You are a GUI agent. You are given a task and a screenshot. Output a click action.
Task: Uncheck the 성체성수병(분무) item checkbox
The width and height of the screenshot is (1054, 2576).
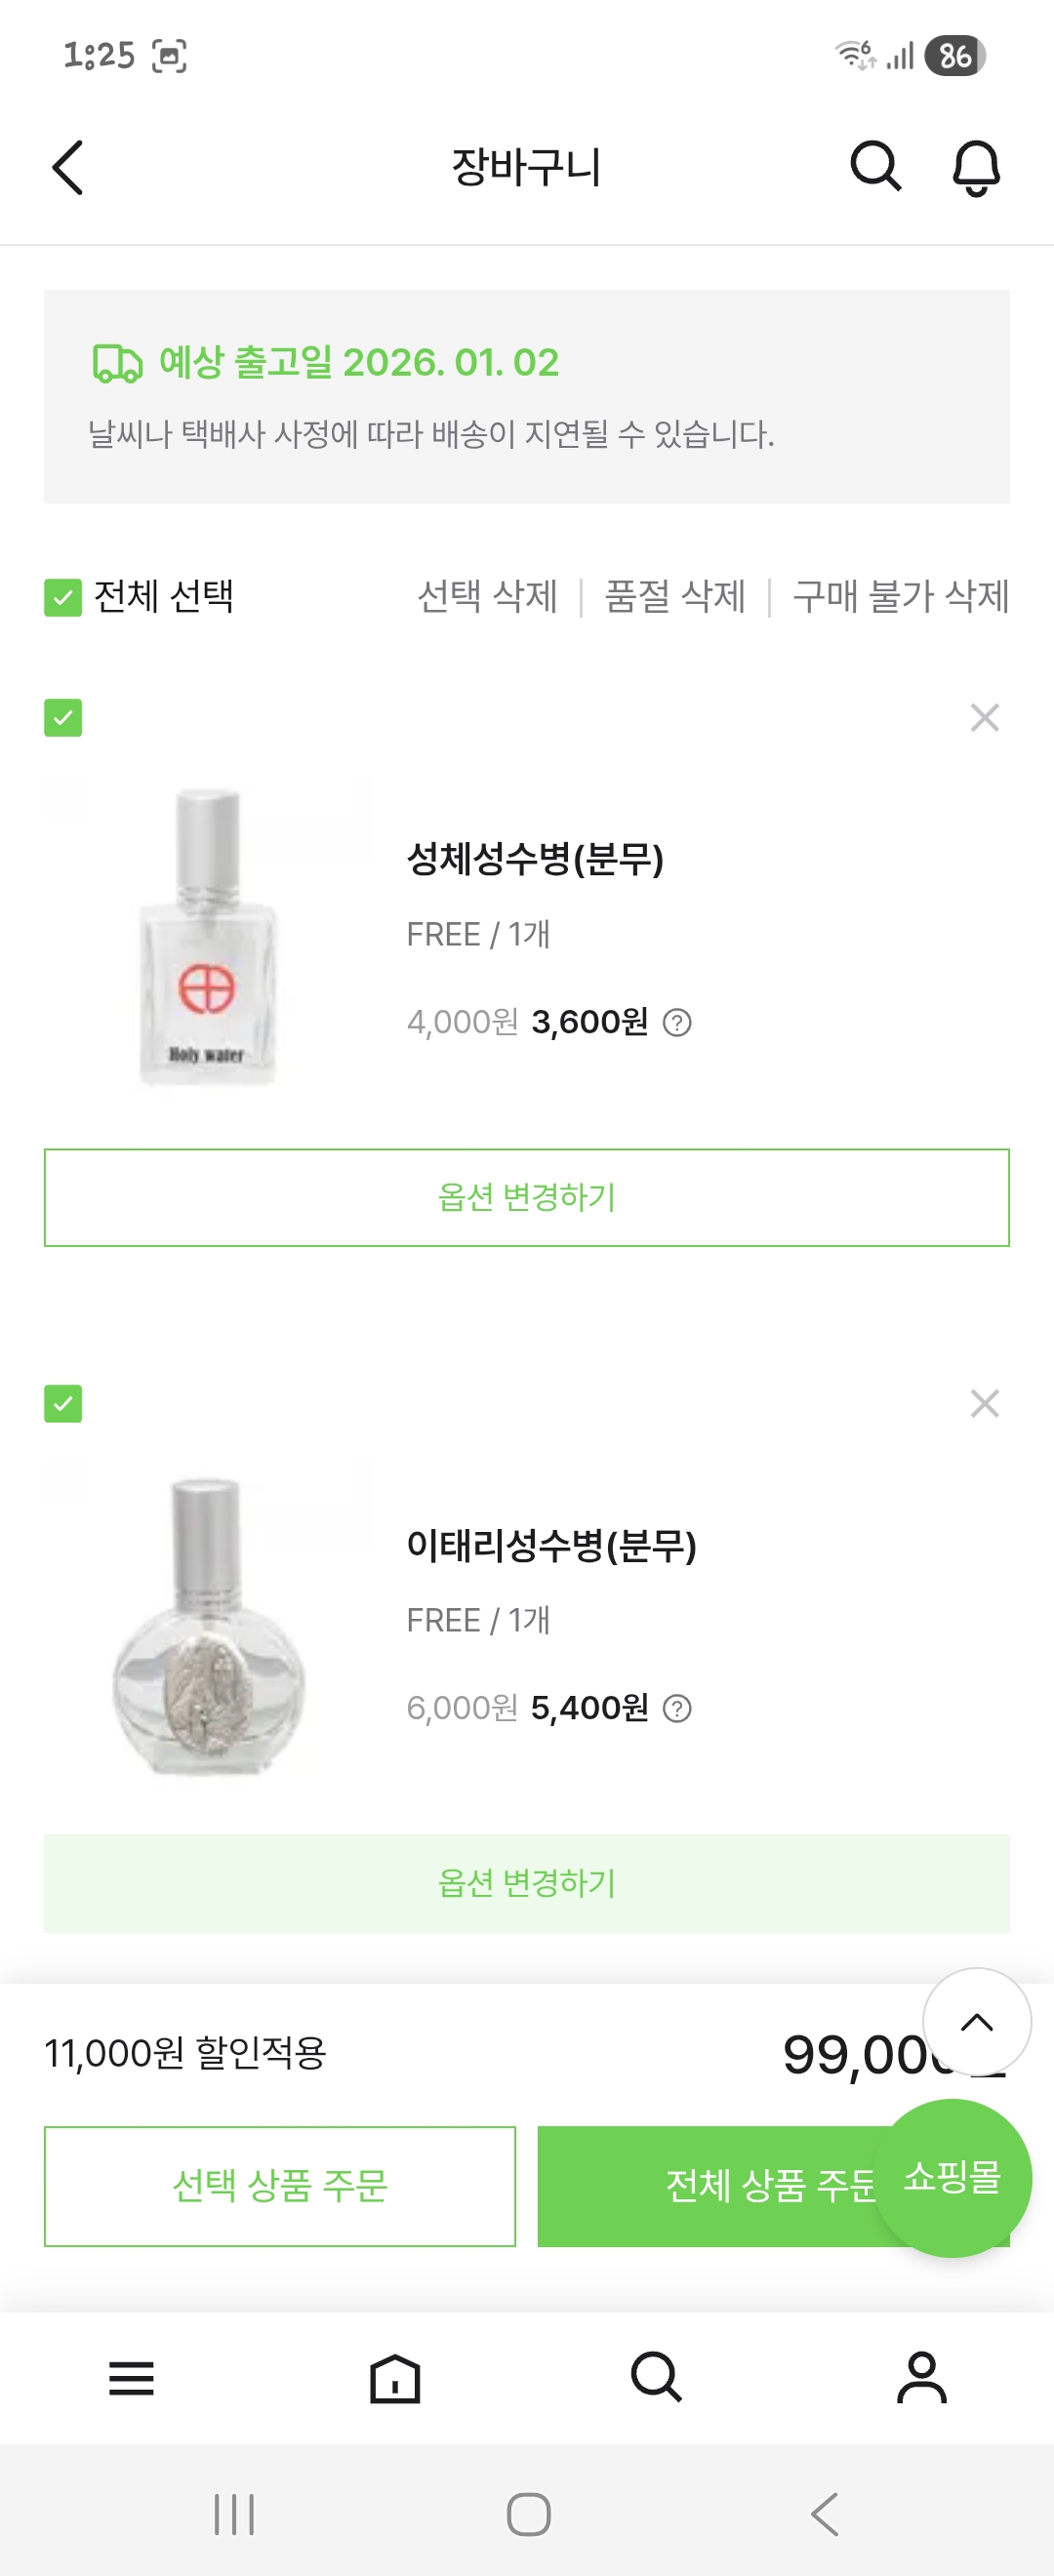[63, 718]
